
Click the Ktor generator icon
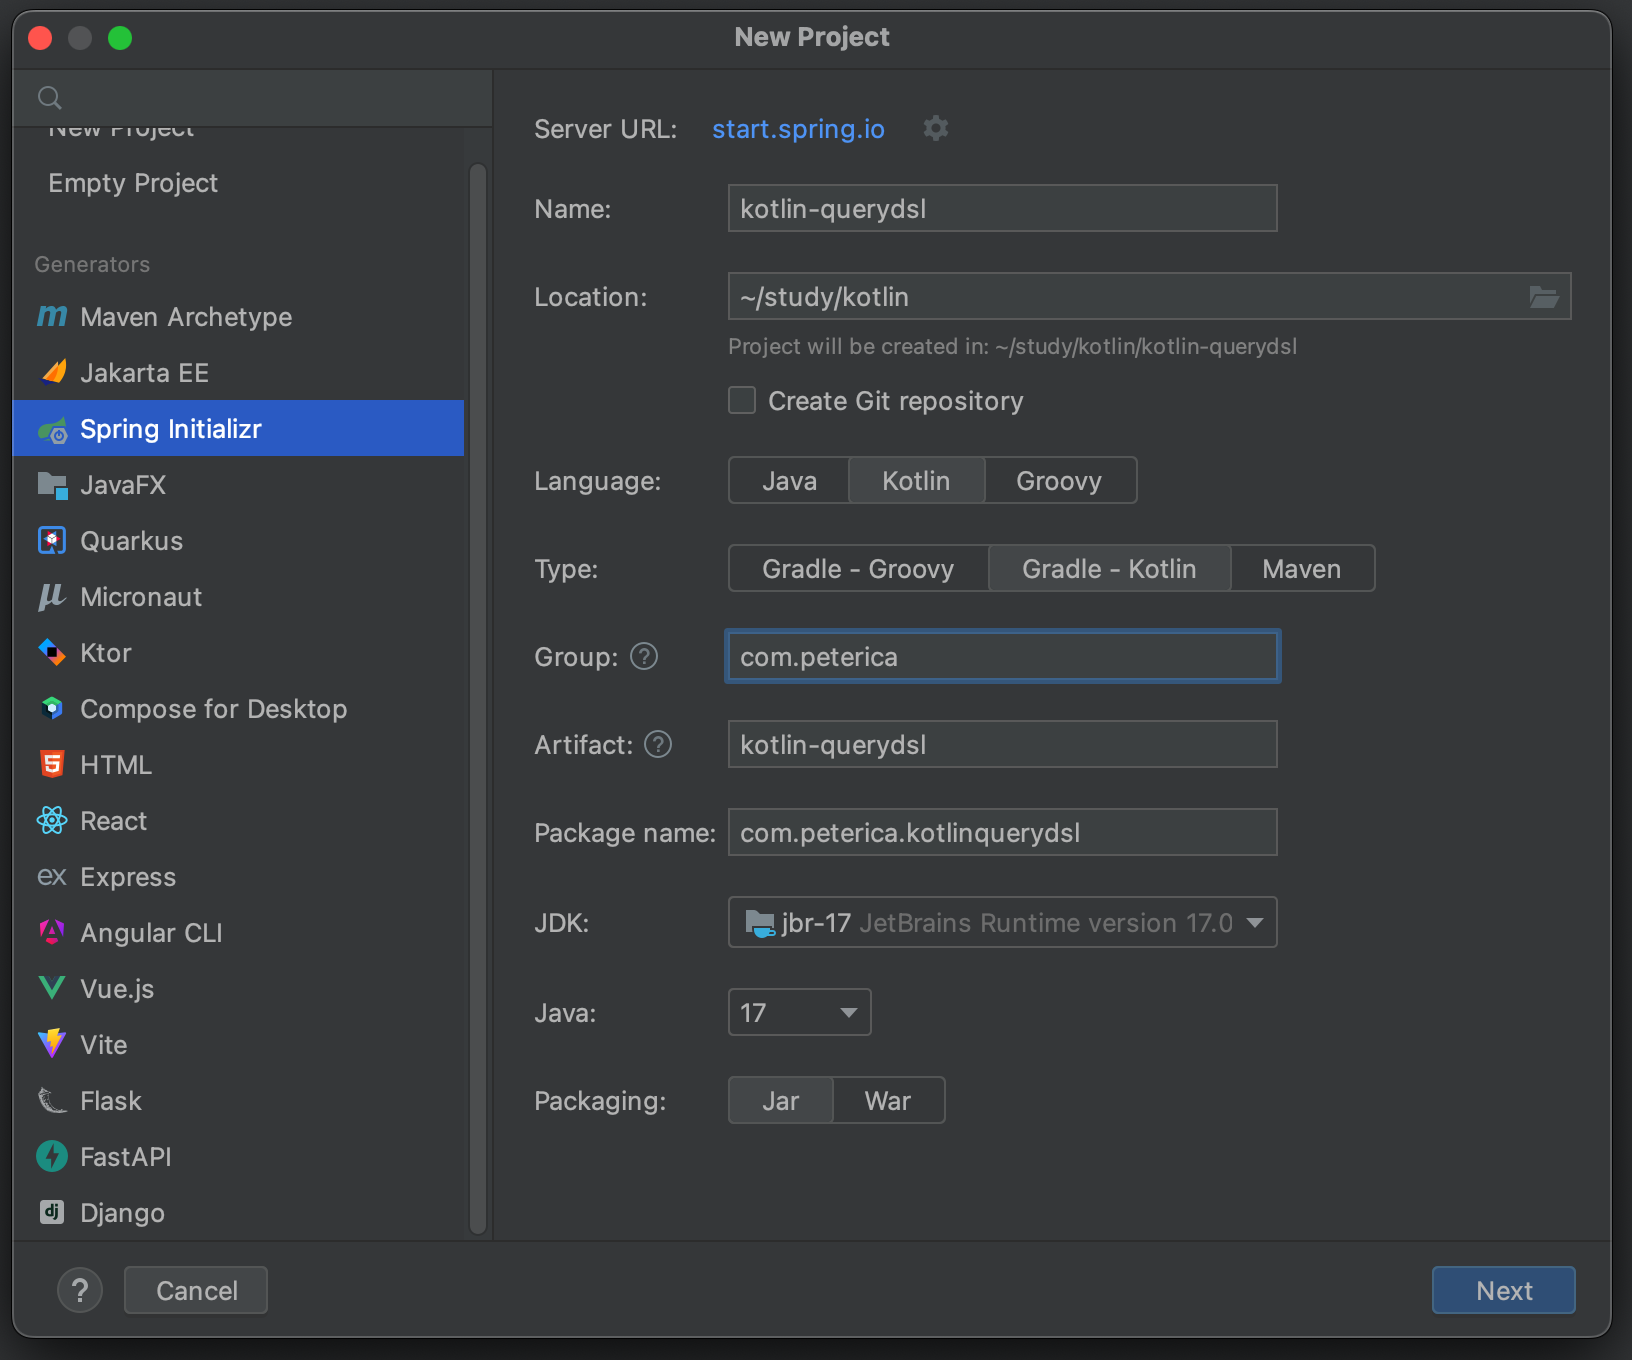[52, 653]
